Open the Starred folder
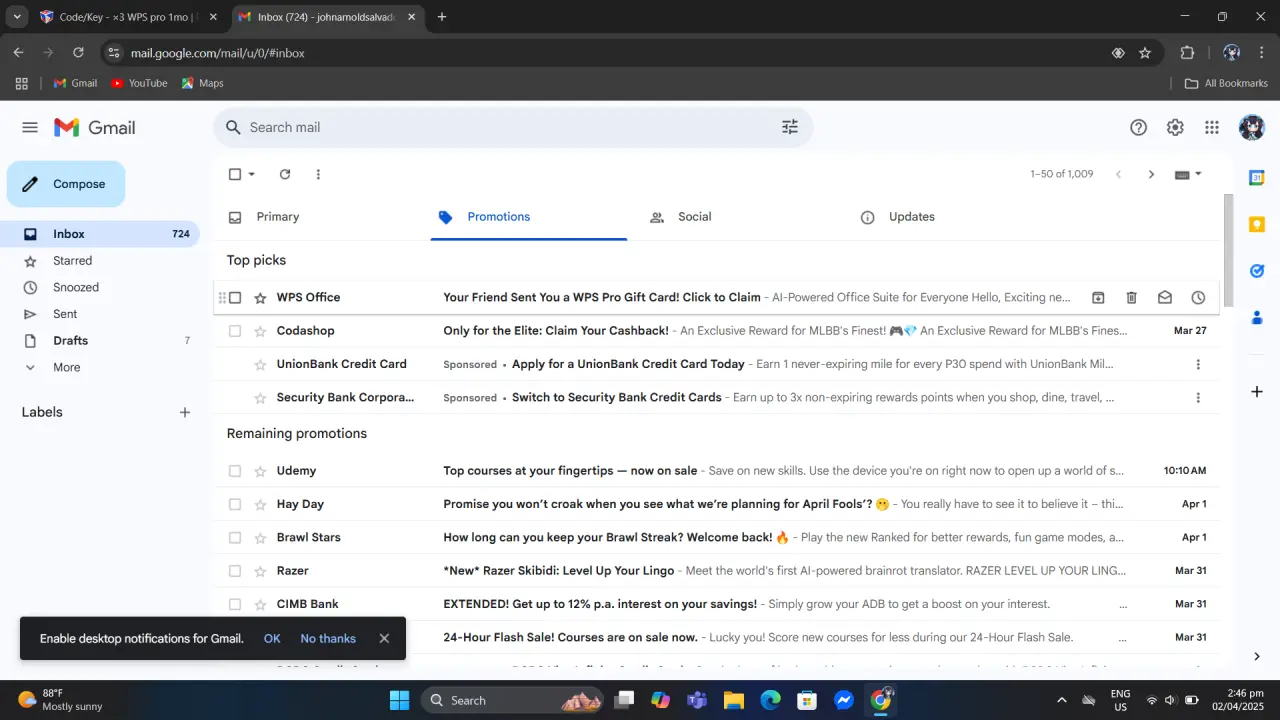Viewport: 1280px width, 720px height. tap(72, 260)
